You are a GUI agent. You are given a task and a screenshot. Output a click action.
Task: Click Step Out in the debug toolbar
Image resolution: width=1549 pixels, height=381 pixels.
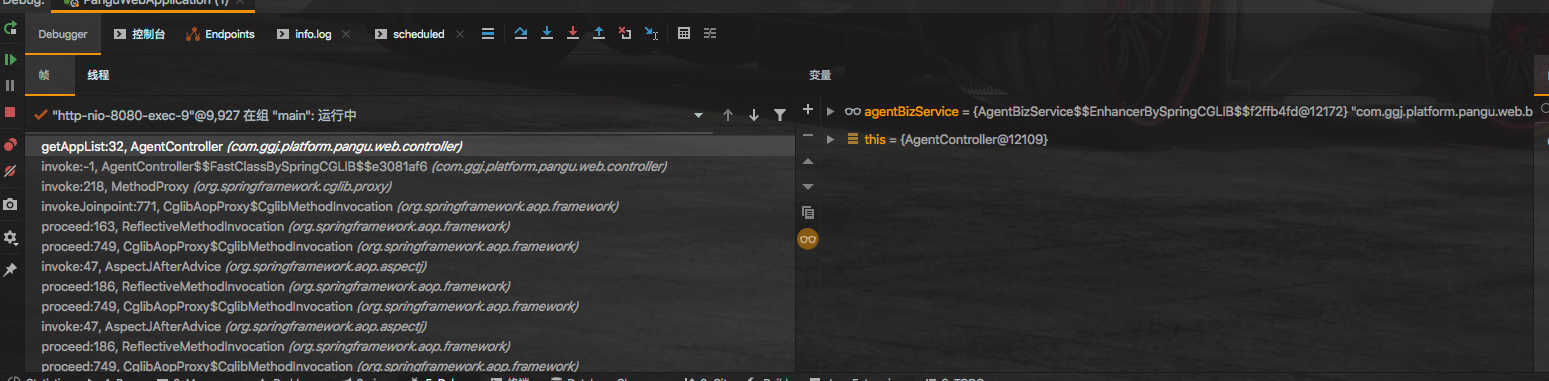point(599,33)
